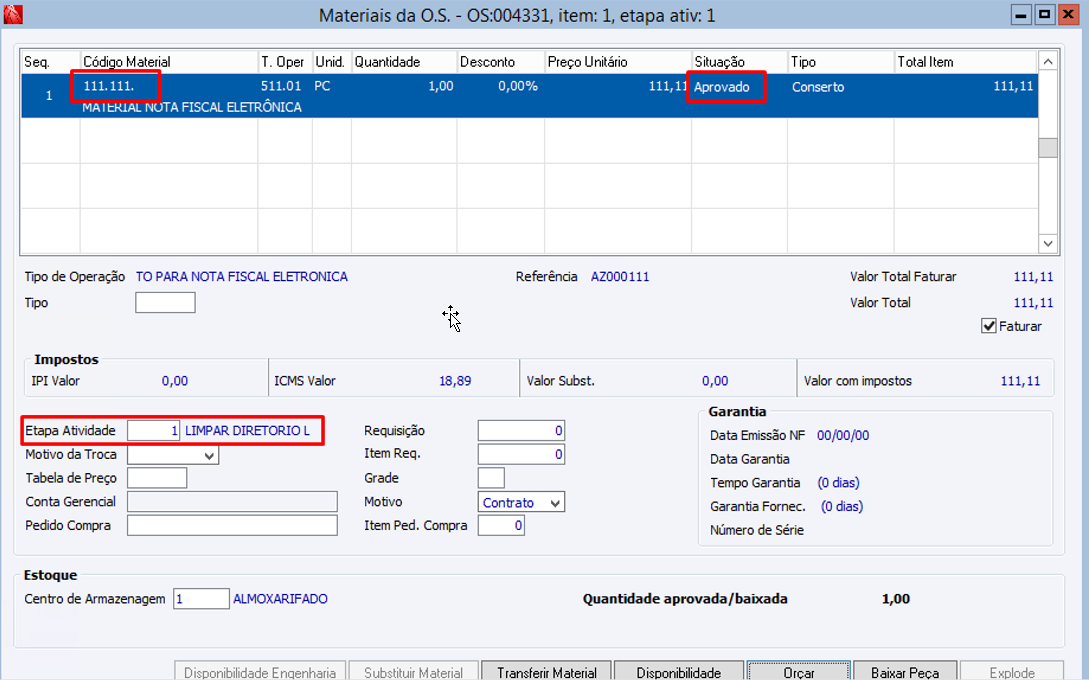Viewport: 1089px width, 680px height.
Task: Click the Garantia Fornec. (0 dias) value
Action: pyautogui.click(x=842, y=506)
